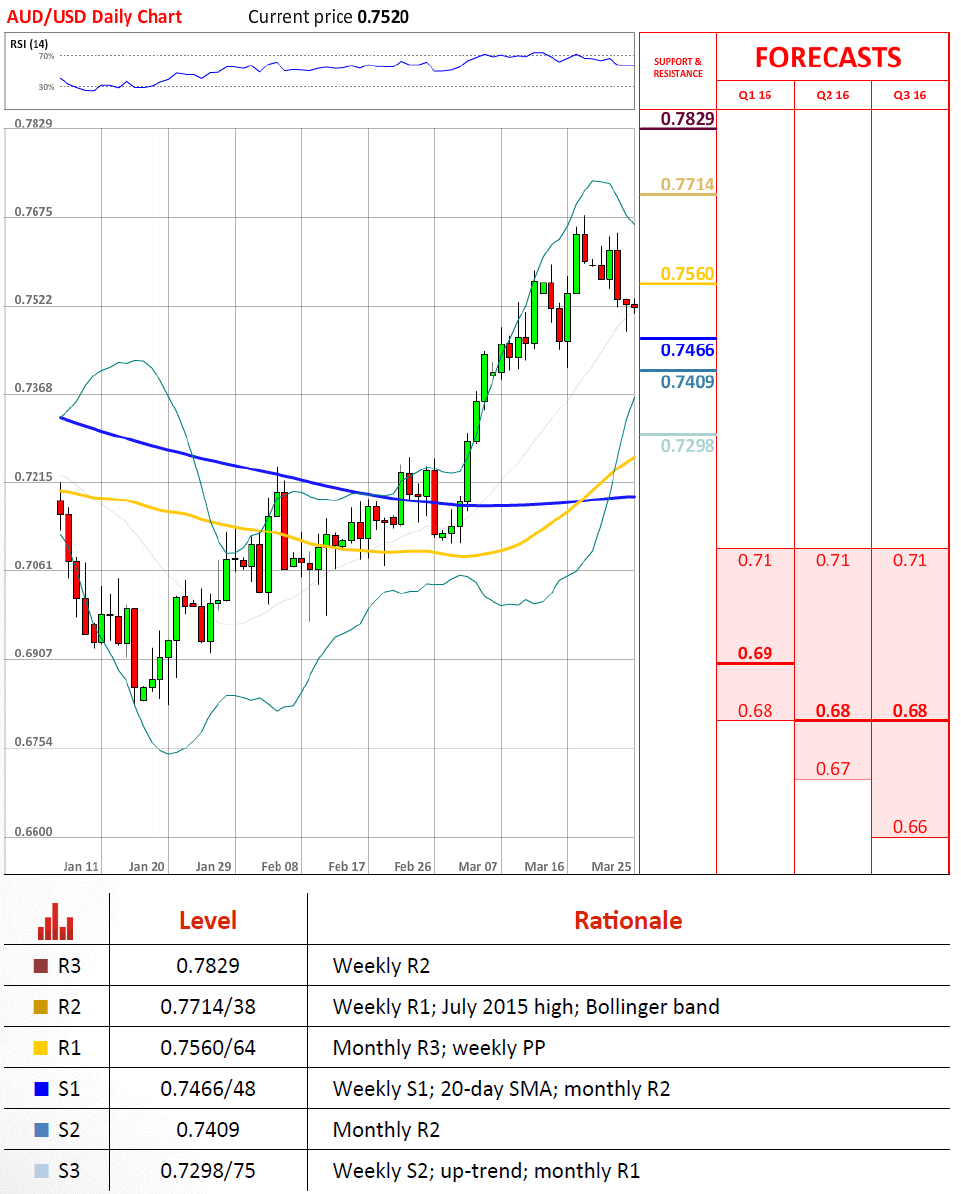Click the 0.71 value in Q1 16 column
Viewport: 961px width, 1194px height.
755,560
